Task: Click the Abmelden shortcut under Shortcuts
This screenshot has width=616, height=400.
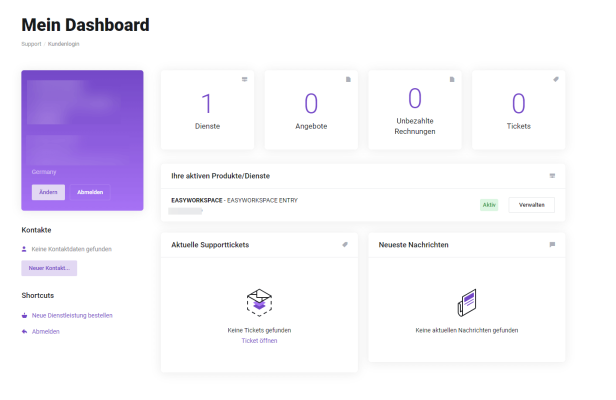Action: tap(45, 331)
